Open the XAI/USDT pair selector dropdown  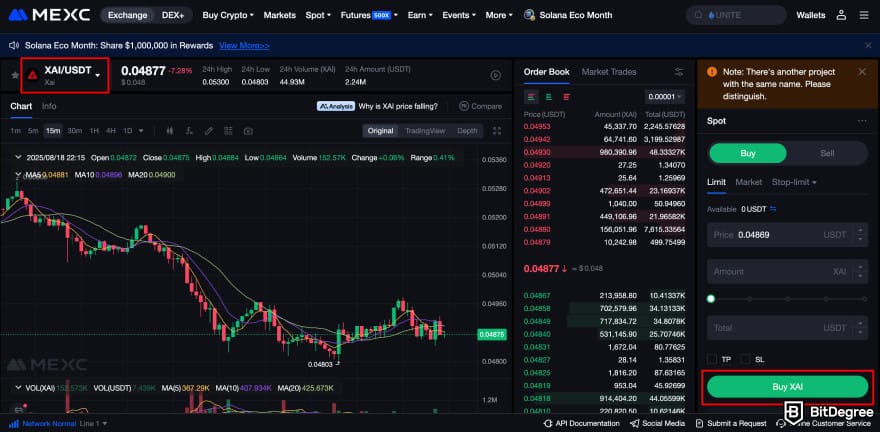(x=65, y=75)
